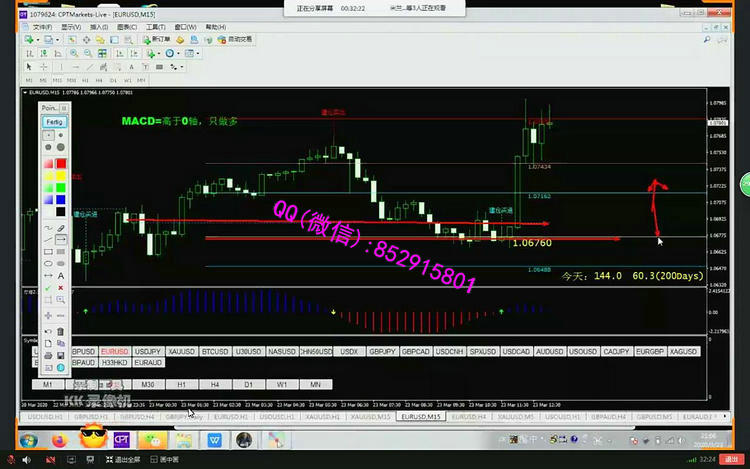The height and width of the screenshot is (469, 750).
Task: Open Firefox from the Windows taskbar
Action: click(61, 440)
